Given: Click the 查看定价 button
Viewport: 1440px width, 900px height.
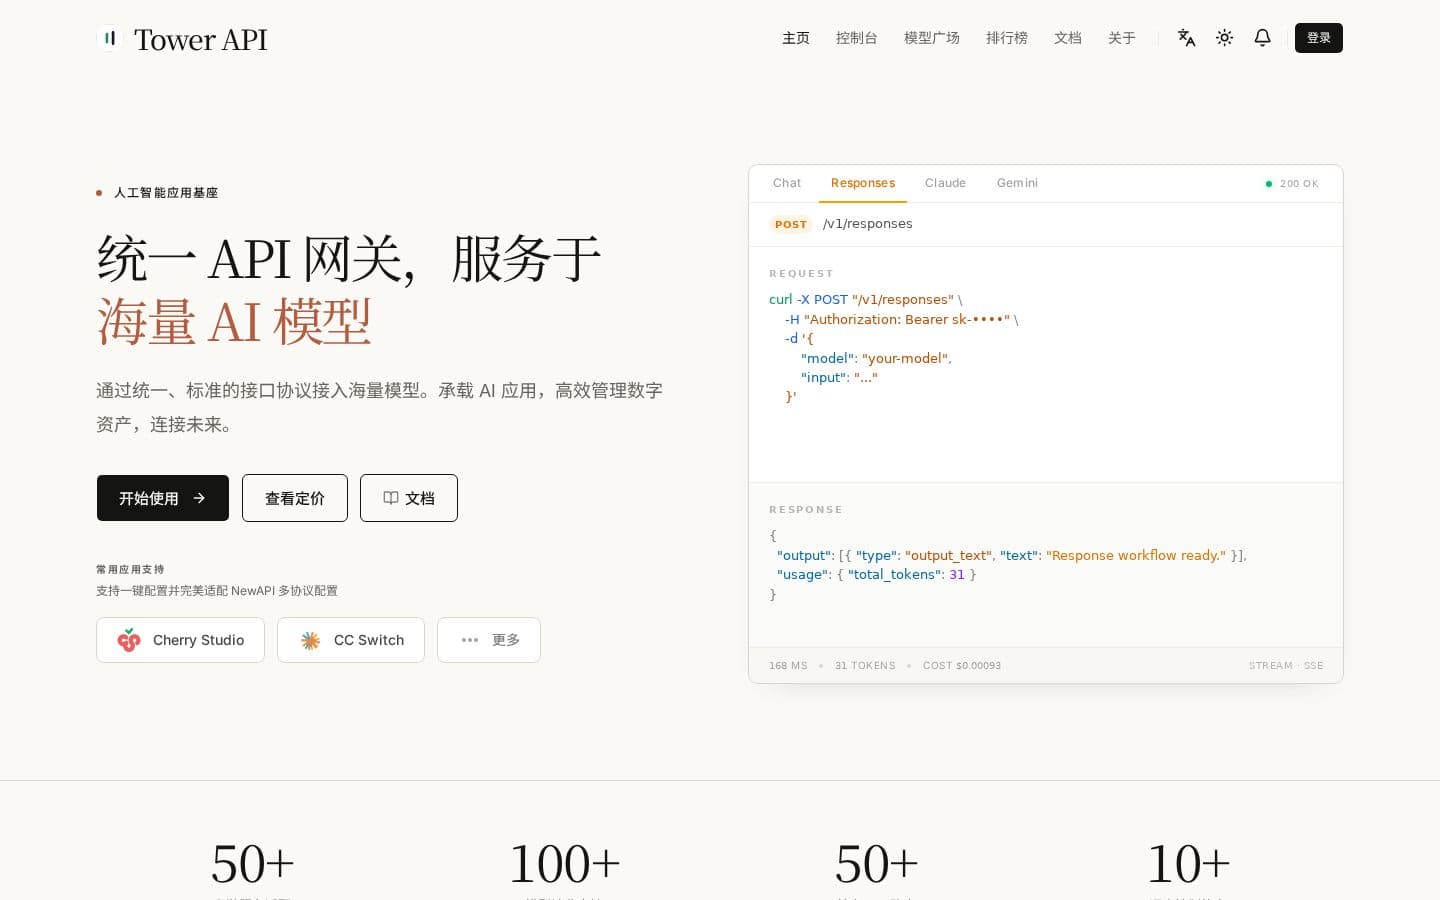Looking at the screenshot, I should pos(295,498).
